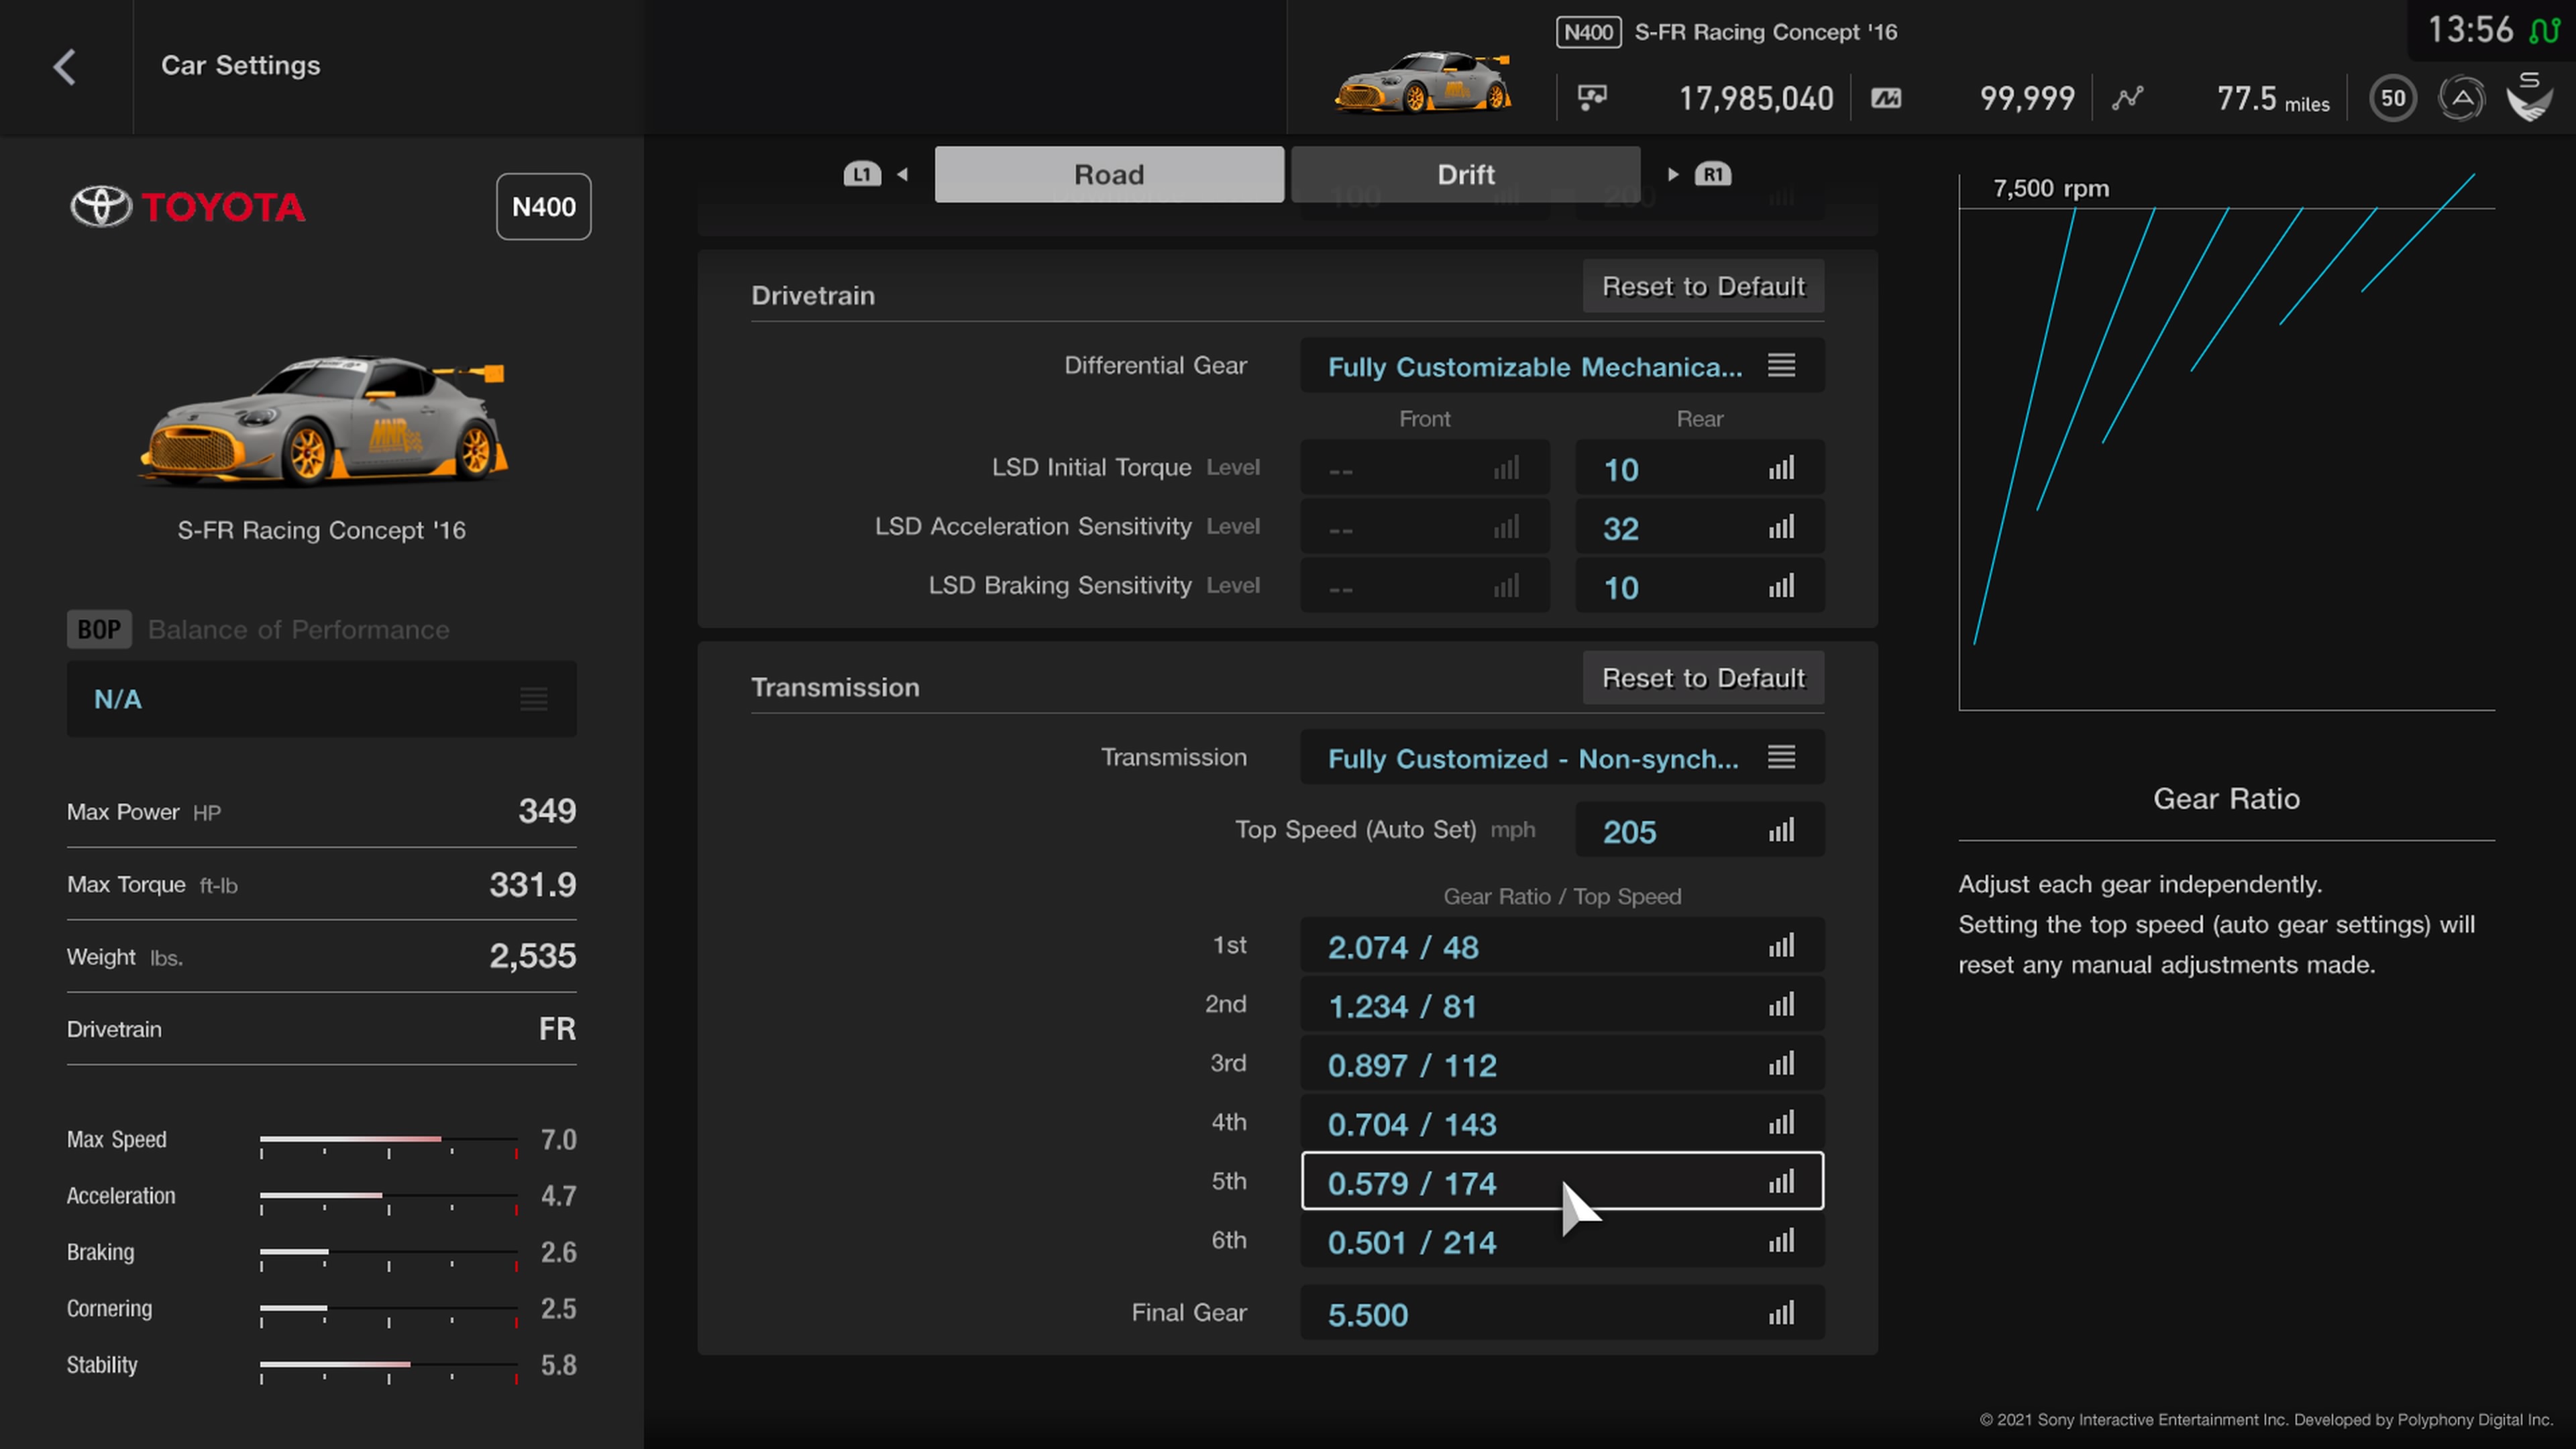Click the Weight 2,535 value

pos(532,956)
